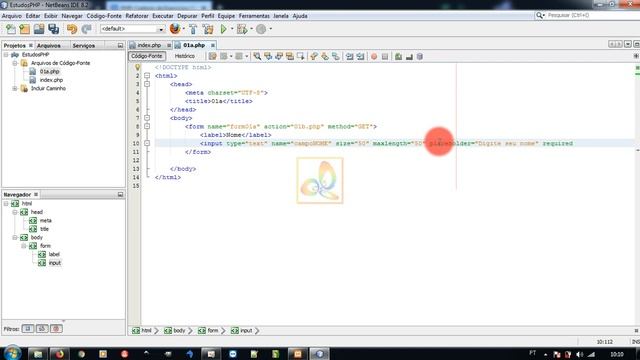Image resolution: width=640 pixels, height=360 pixels.
Task: Click the red Start Macro Recording icon
Action: coord(374,56)
